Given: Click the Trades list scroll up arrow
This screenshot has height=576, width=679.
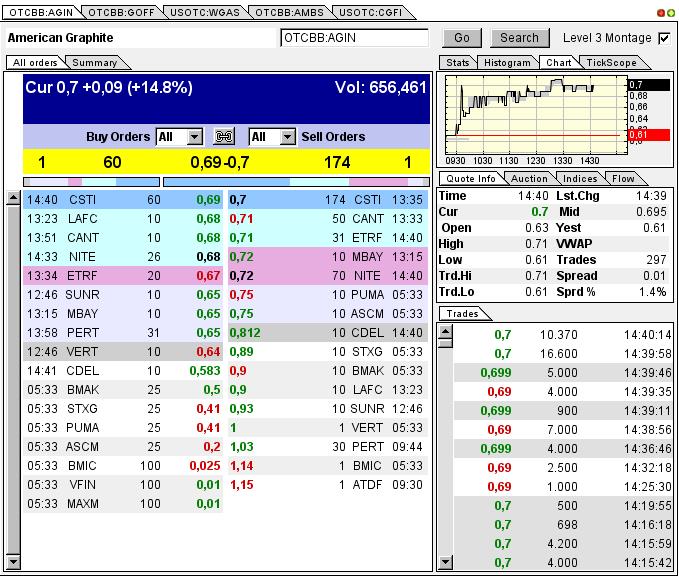Looking at the screenshot, I should pos(445,329).
